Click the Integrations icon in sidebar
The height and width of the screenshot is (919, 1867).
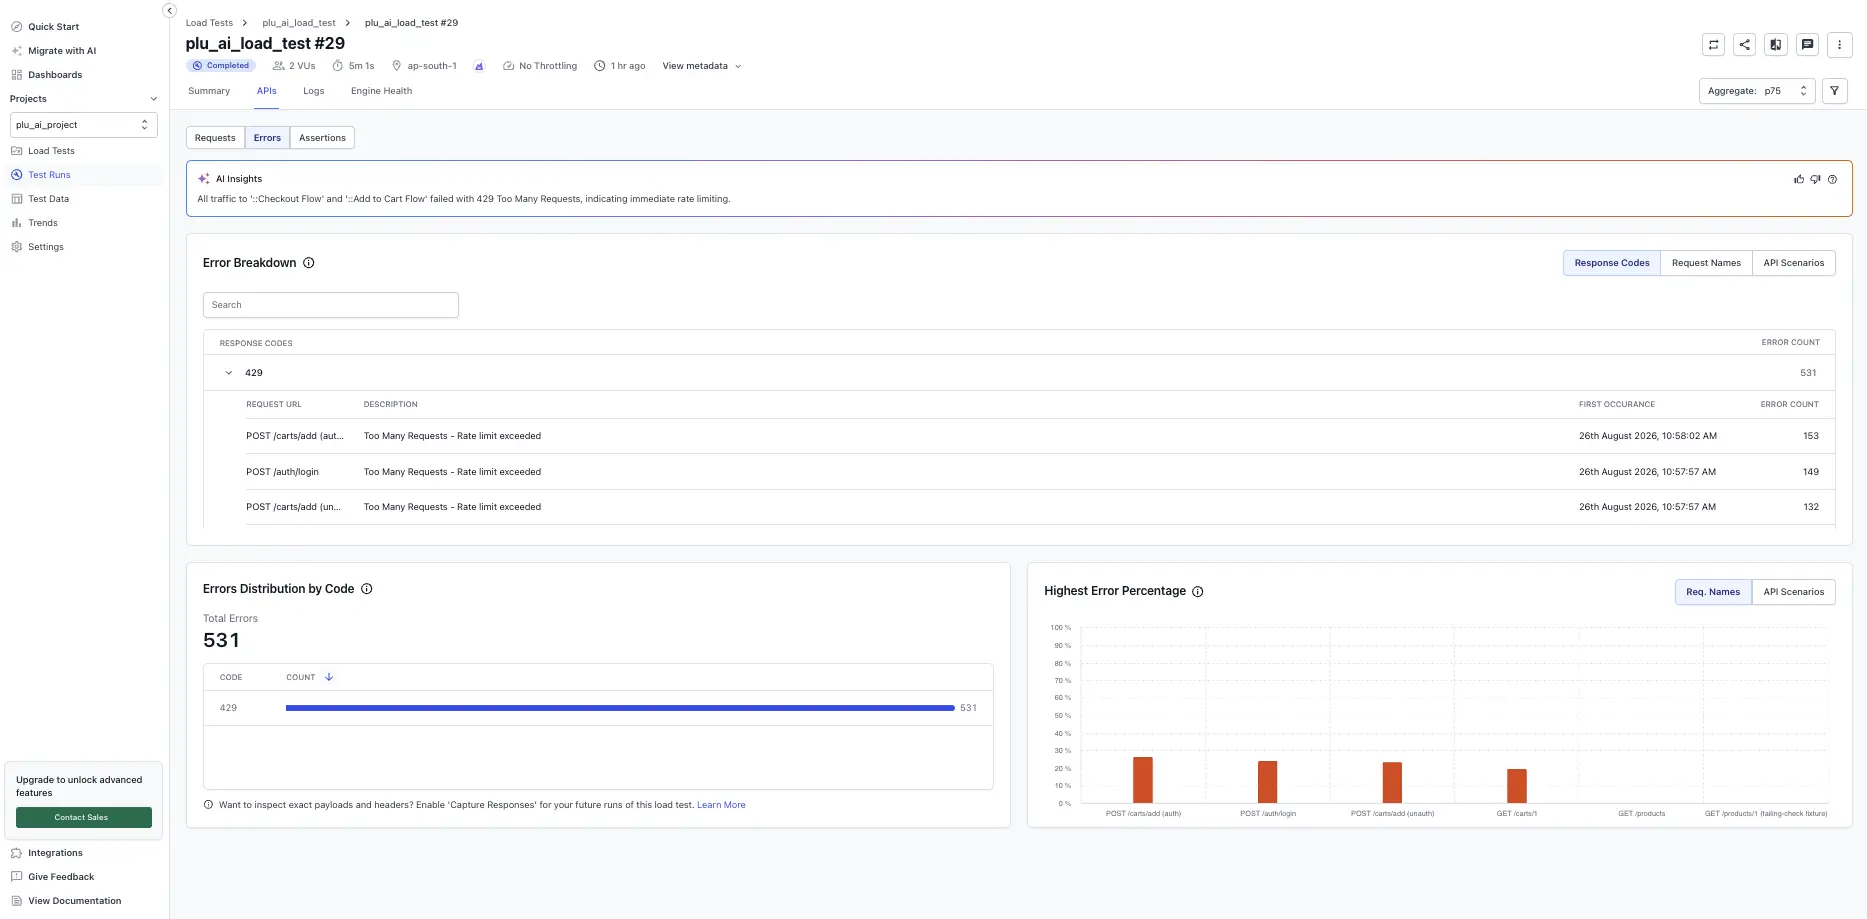pyautogui.click(x=16, y=853)
